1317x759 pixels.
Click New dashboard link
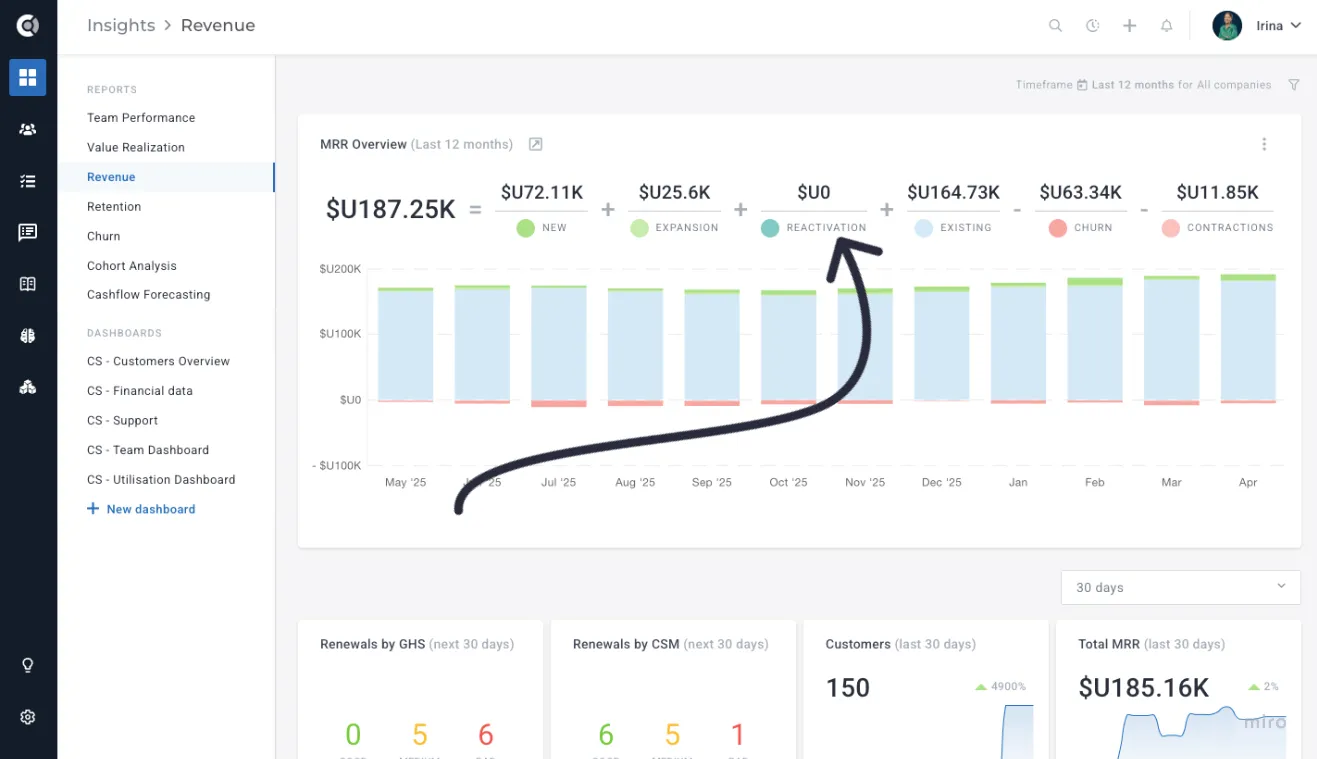click(141, 509)
